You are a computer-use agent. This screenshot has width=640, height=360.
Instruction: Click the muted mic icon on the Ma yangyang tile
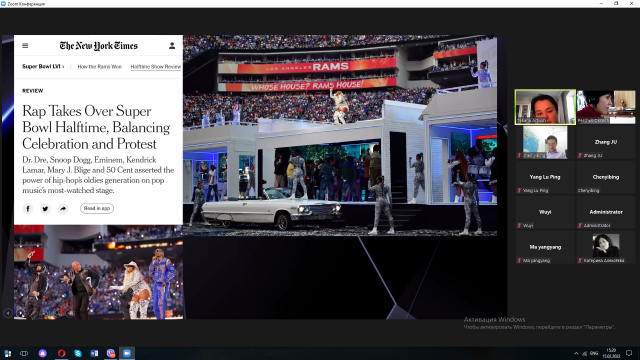519,260
